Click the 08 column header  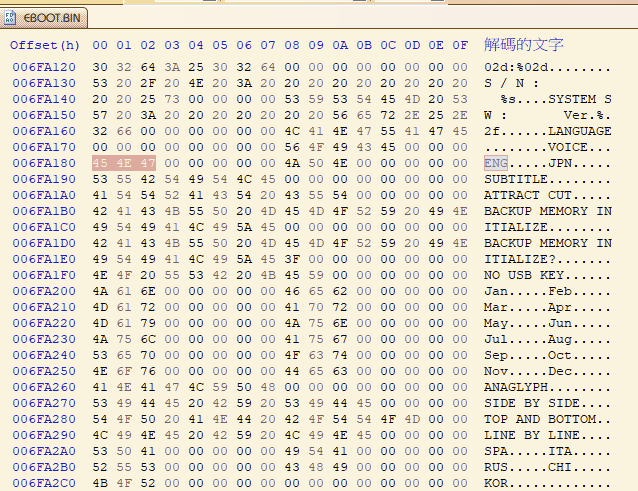pos(292,46)
